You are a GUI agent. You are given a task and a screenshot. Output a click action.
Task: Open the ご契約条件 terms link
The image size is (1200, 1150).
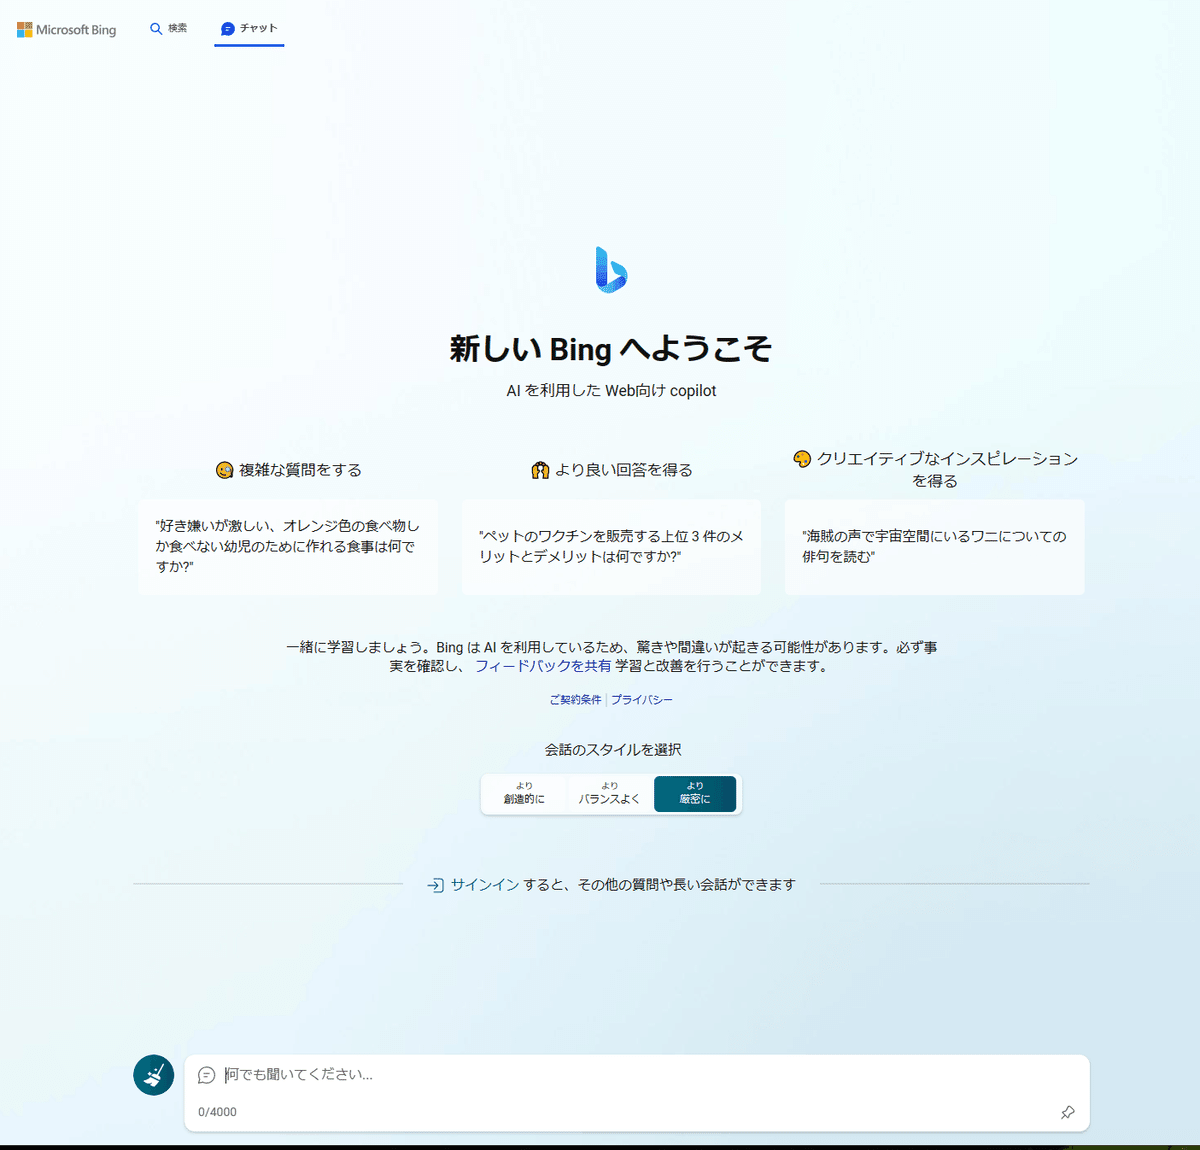(x=575, y=700)
